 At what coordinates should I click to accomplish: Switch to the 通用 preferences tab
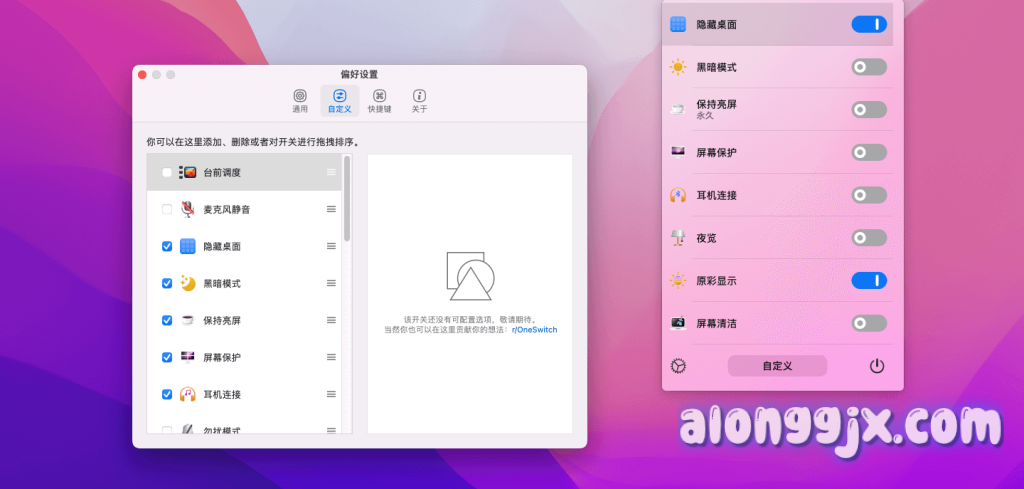click(300, 101)
